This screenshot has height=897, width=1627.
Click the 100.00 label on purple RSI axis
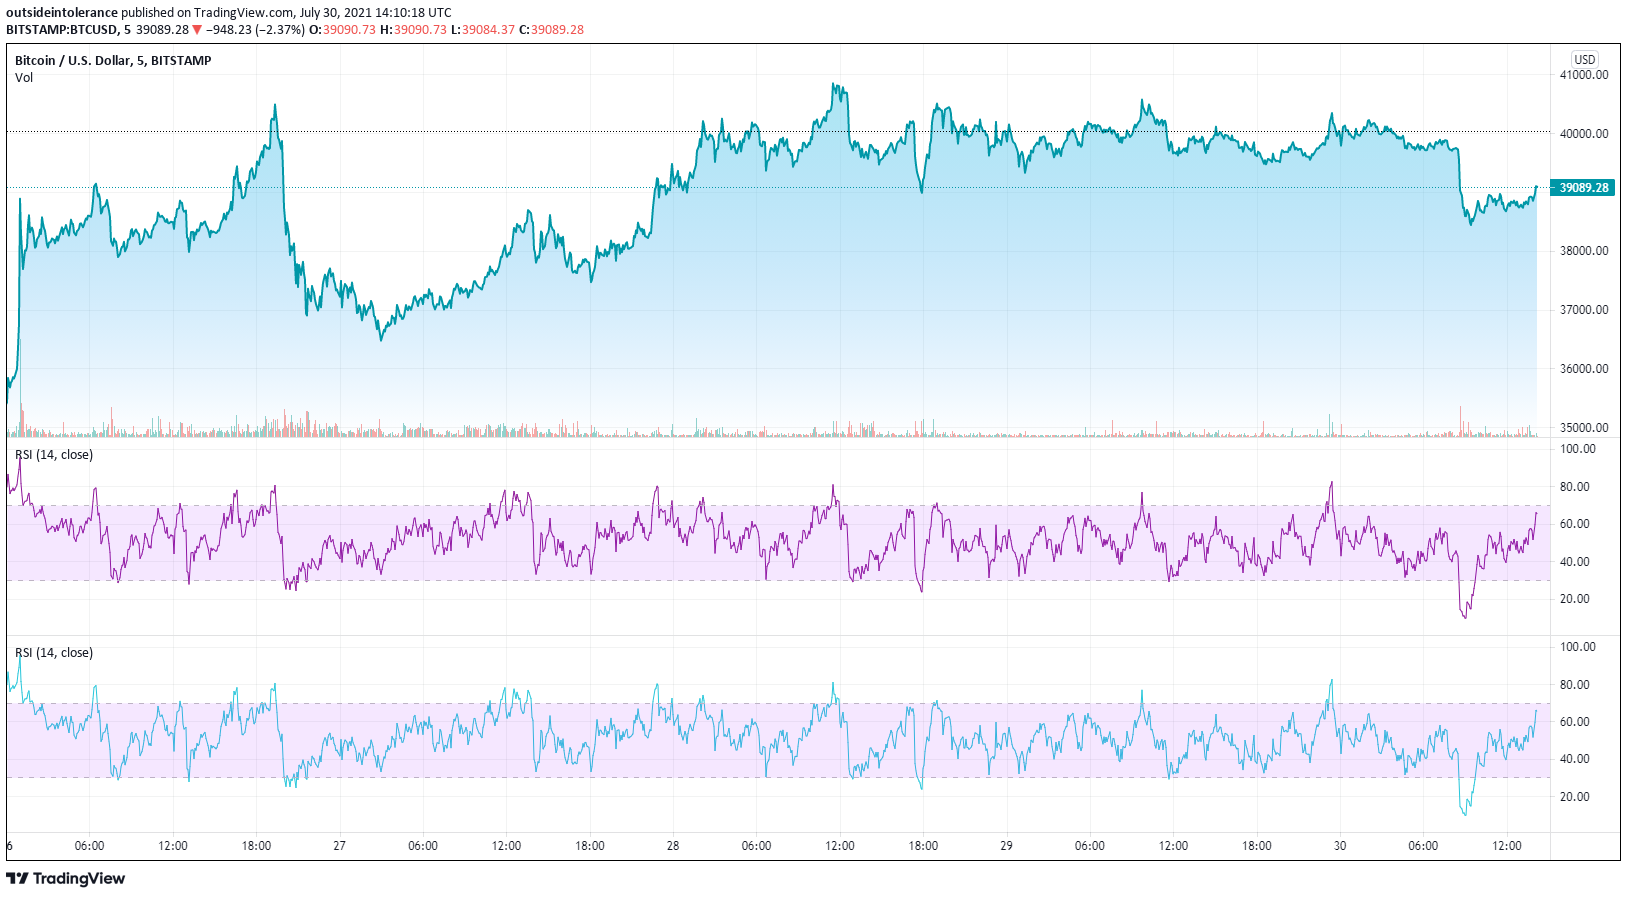pyautogui.click(x=1579, y=449)
